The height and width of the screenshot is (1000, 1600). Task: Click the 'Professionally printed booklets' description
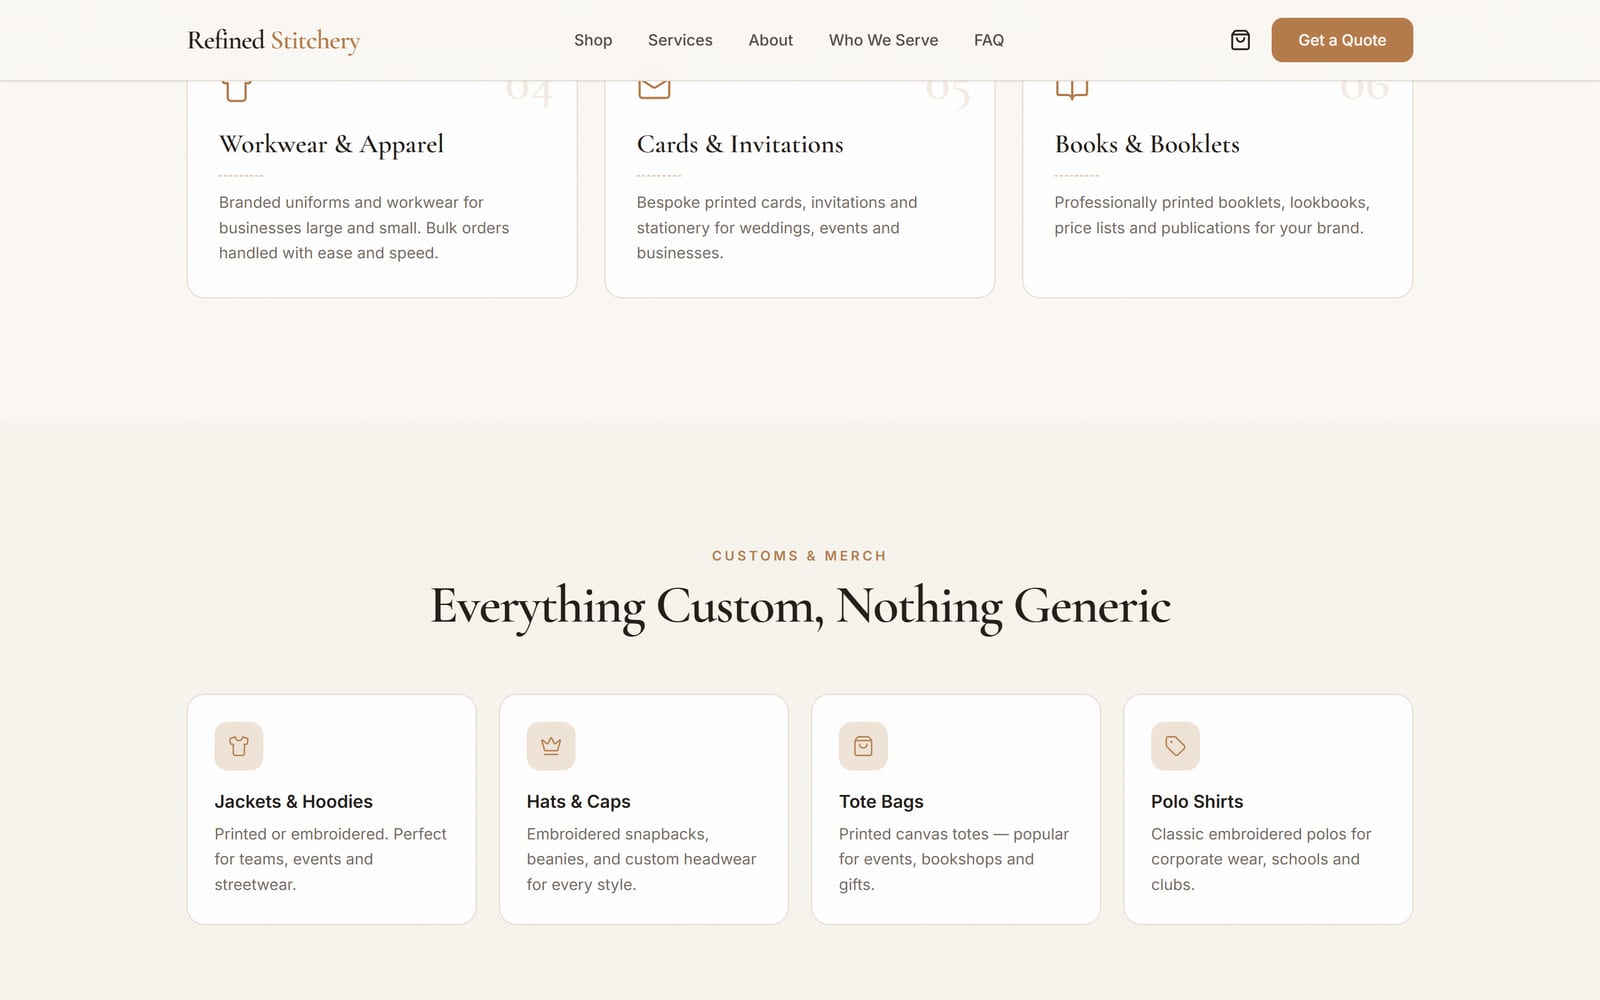tap(1212, 215)
